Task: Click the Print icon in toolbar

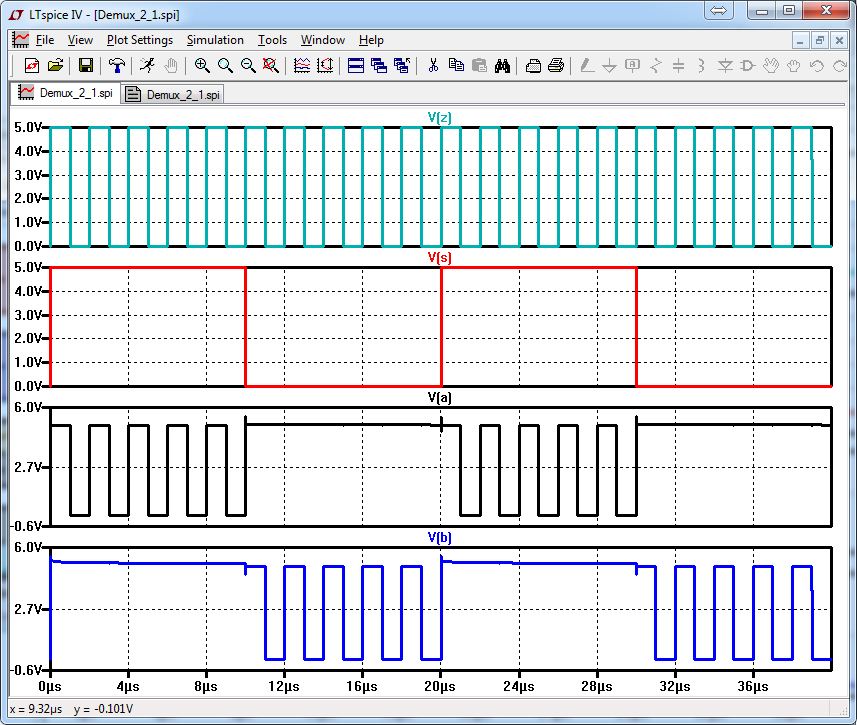Action: point(556,66)
